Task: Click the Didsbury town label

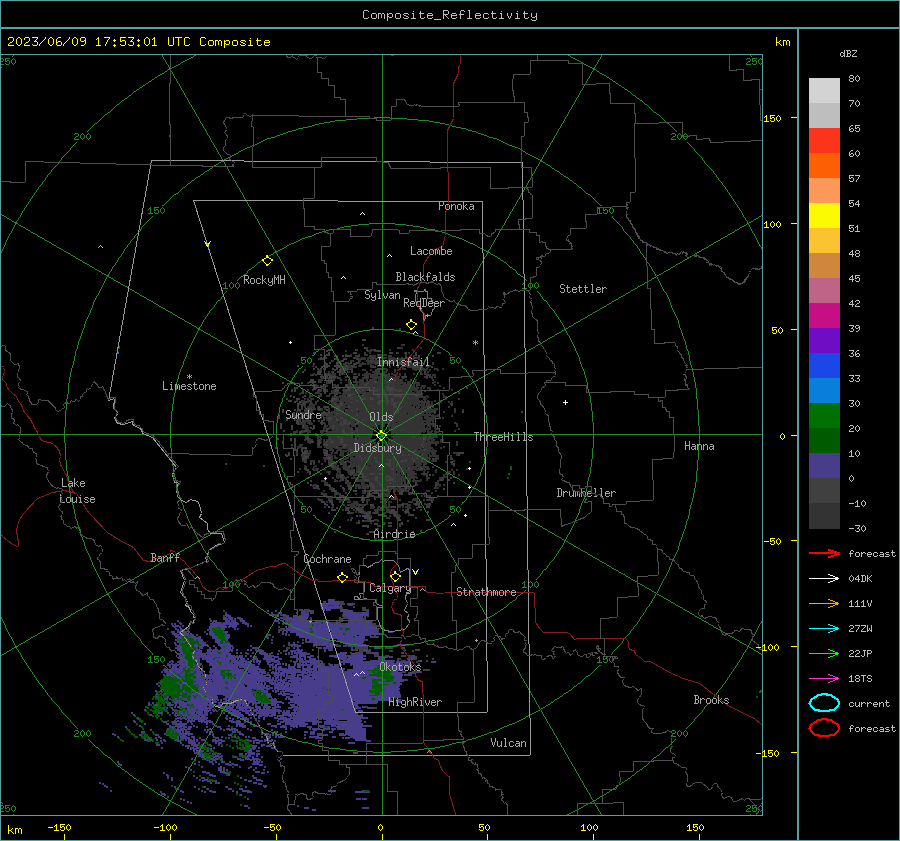Action: [377, 448]
